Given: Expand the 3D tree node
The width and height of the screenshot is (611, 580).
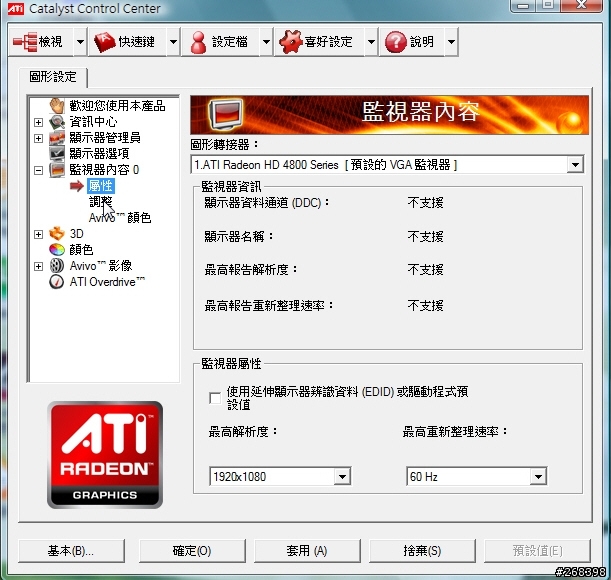Looking at the screenshot, I should pyautogui.click(x=38, y=234).
